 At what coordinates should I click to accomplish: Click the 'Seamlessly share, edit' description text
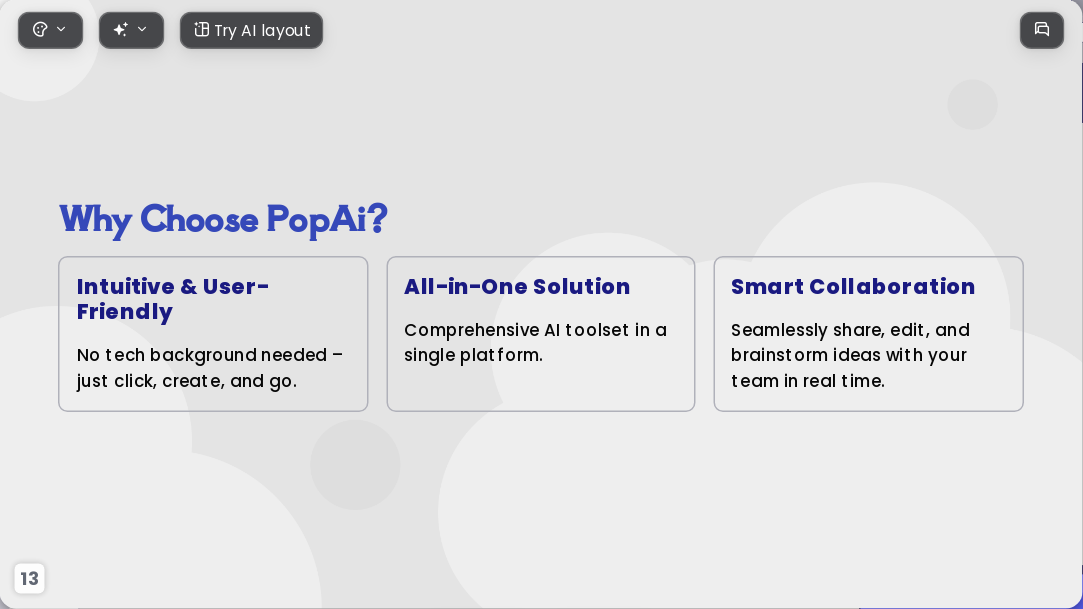pos(850,355)
